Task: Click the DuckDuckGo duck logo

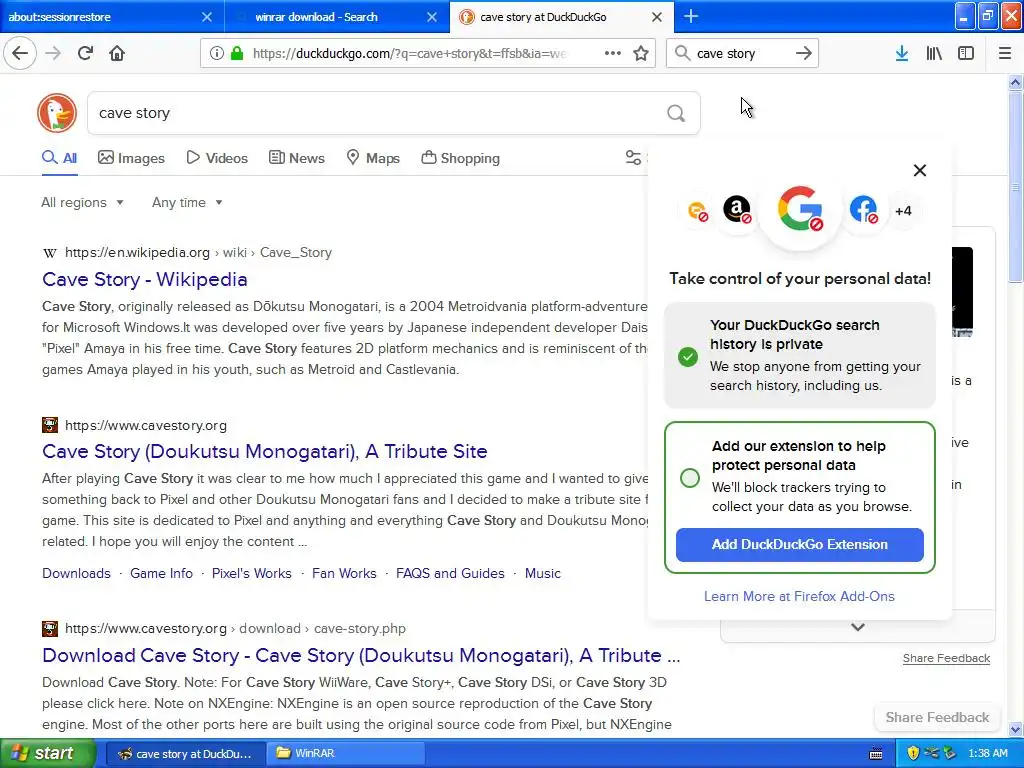Action: click(x=57, y=113)
